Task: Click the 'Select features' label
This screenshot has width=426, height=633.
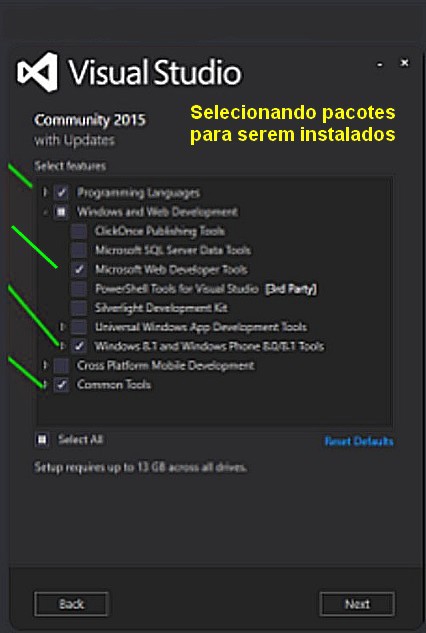Action: [70, 166]
